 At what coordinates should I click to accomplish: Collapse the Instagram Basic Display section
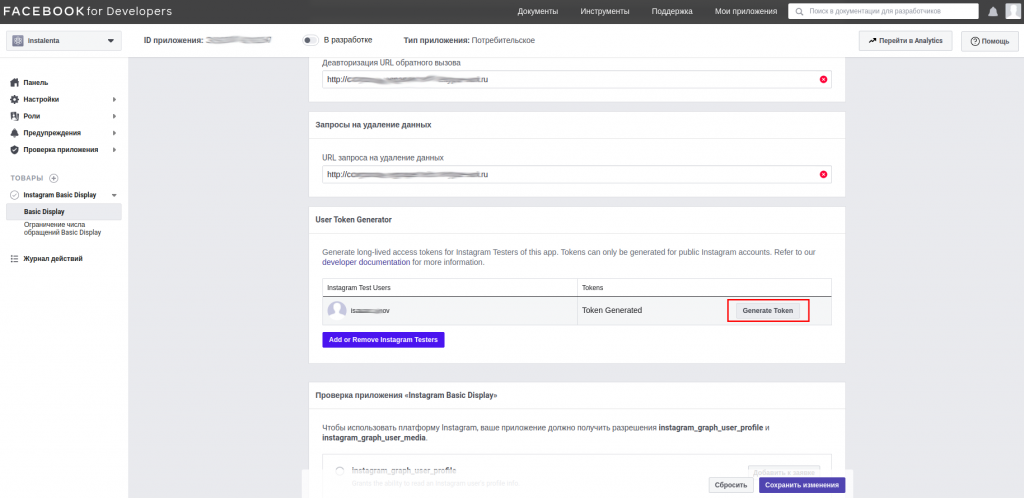114,195
